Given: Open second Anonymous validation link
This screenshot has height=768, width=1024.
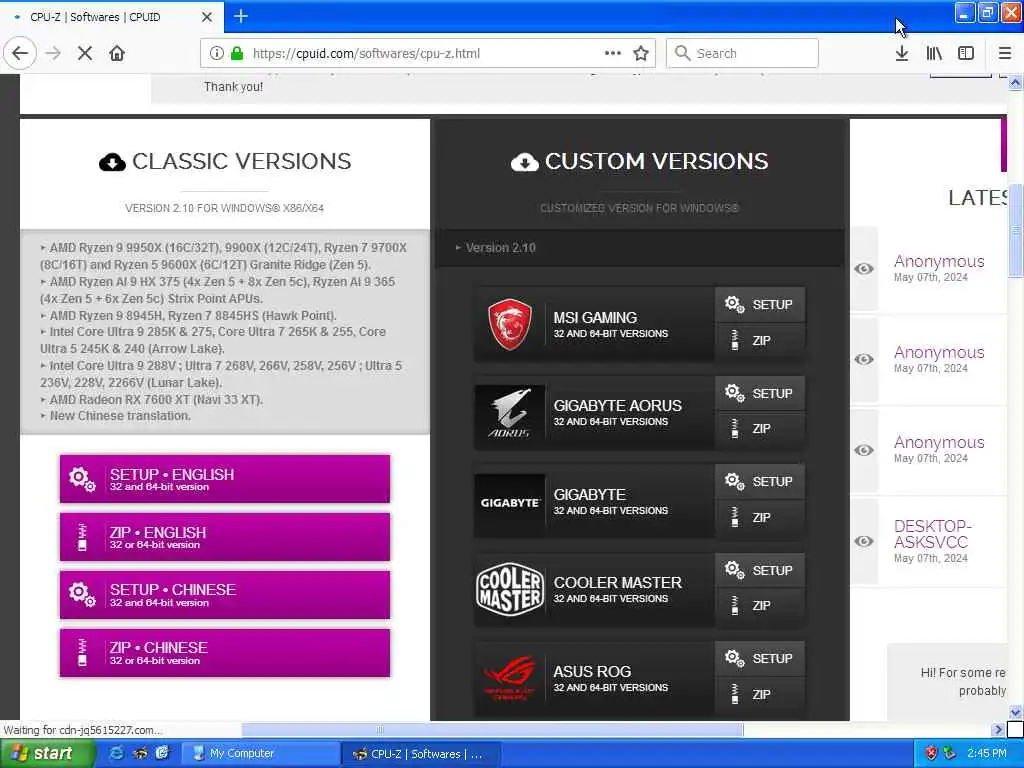Looking at the screenshot, I should 938,352.
